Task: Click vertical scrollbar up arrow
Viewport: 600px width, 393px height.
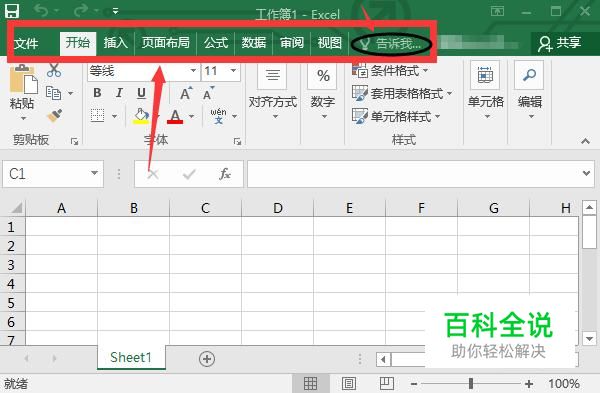Action: [x=589, y=208]
